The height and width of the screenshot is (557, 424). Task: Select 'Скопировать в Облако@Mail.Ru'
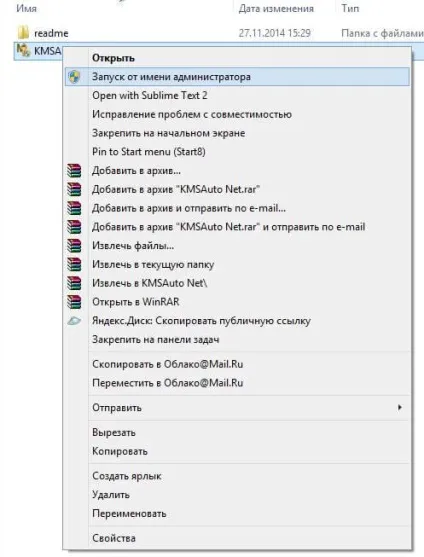point(237,364)
